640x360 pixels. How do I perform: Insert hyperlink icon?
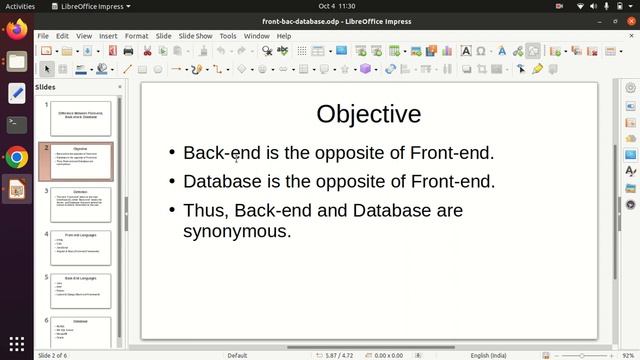[x=518, y=51]
